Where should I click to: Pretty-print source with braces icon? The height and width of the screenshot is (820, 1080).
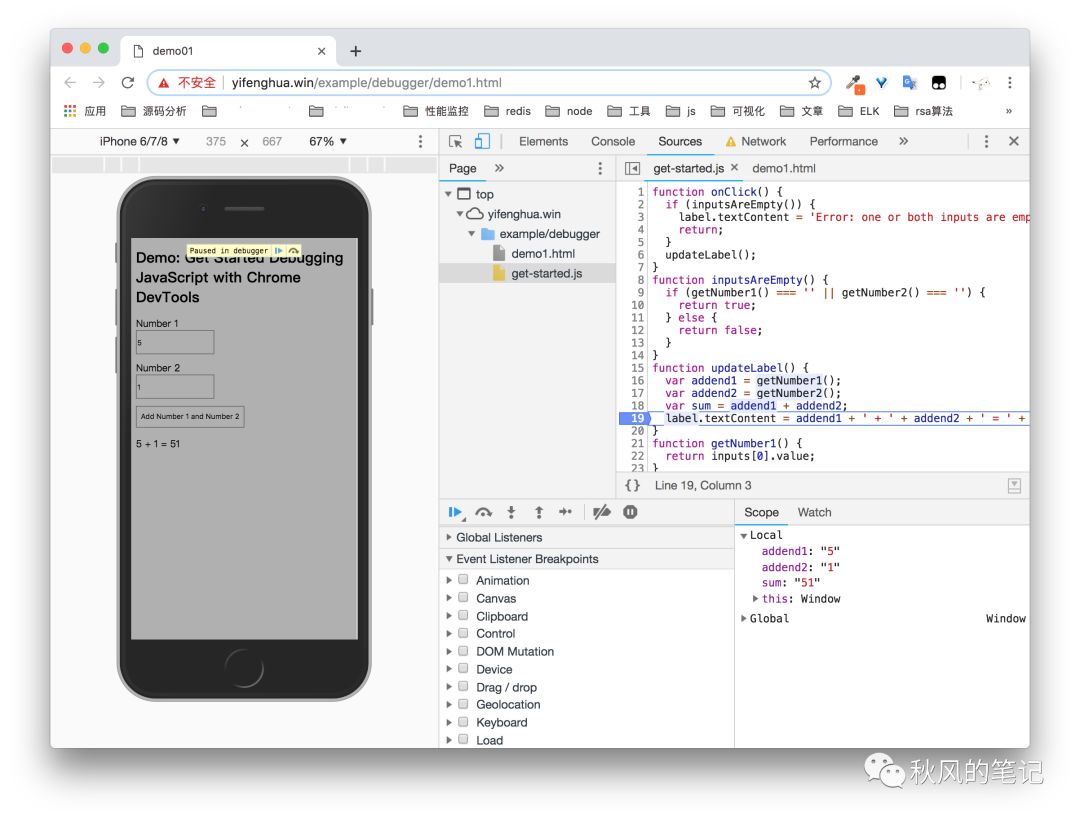632,485
